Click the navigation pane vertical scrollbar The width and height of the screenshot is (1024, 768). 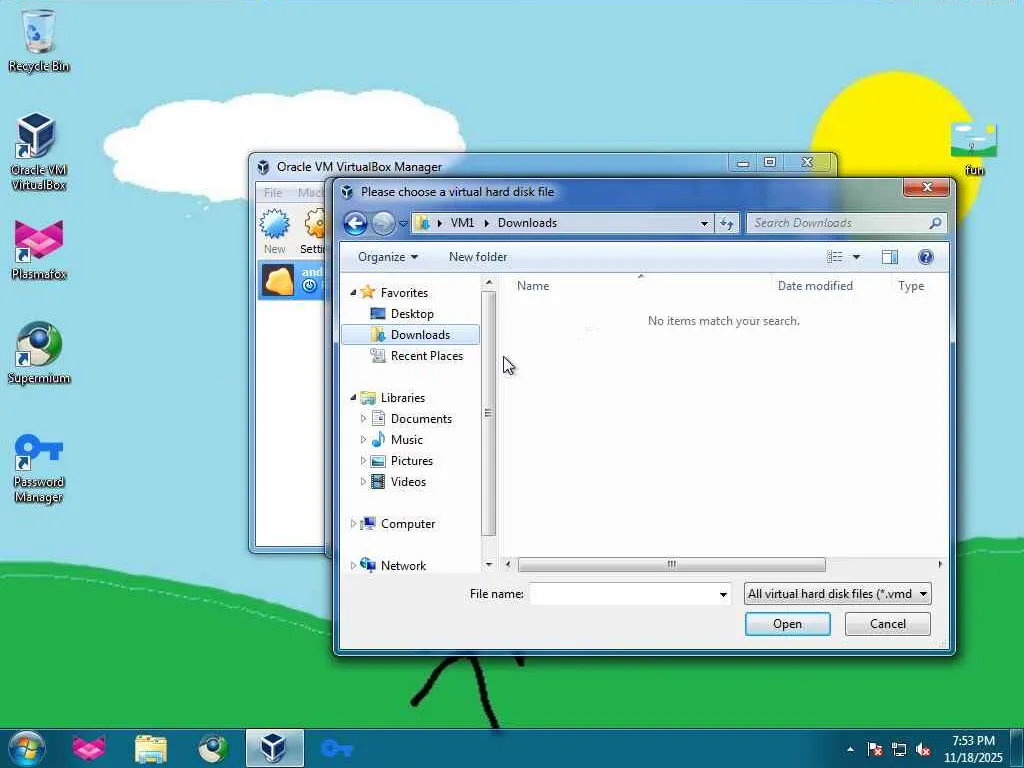coord(488,413)
